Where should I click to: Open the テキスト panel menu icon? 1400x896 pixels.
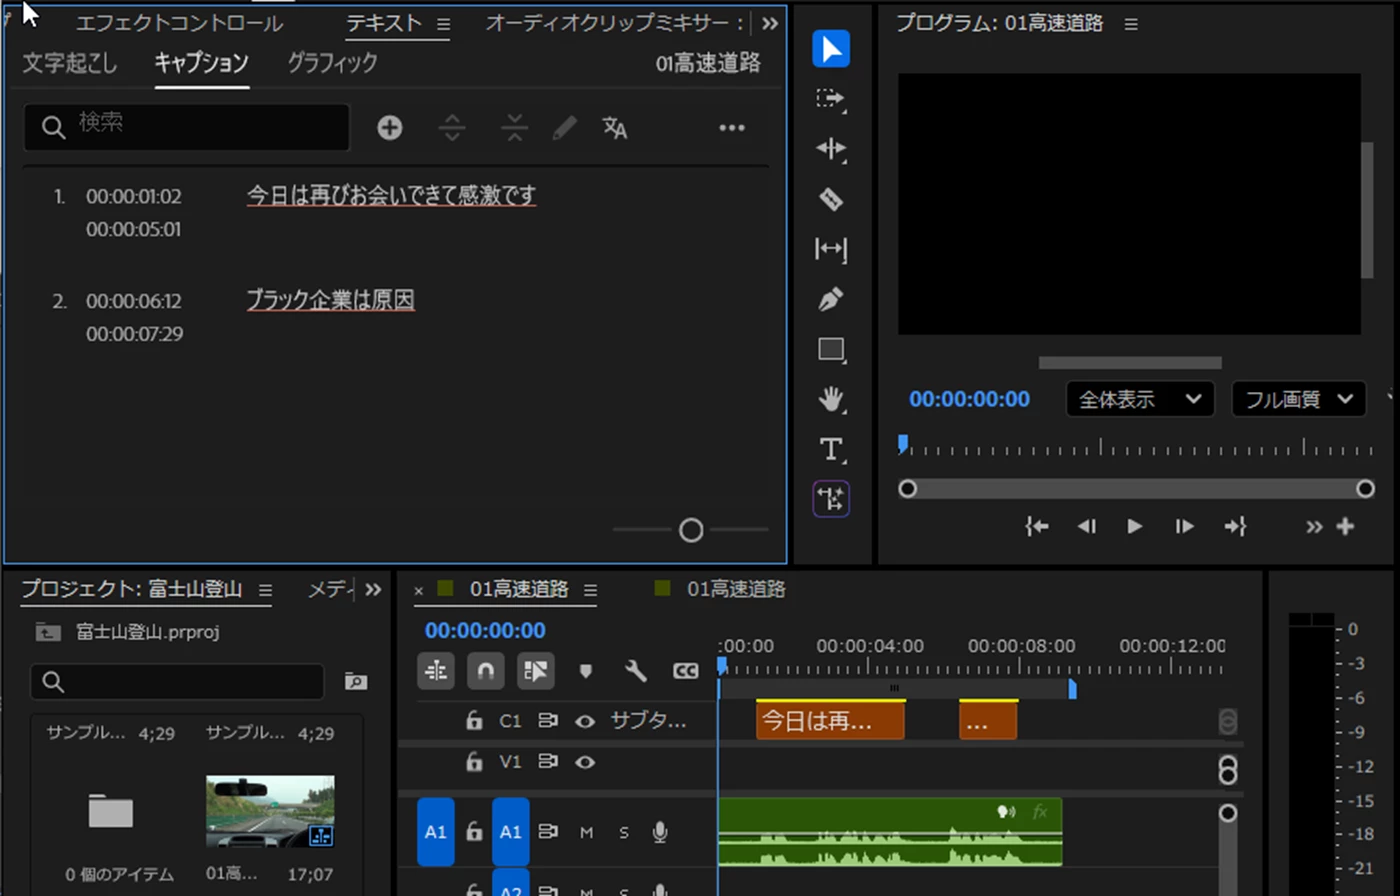coord(444,24)
